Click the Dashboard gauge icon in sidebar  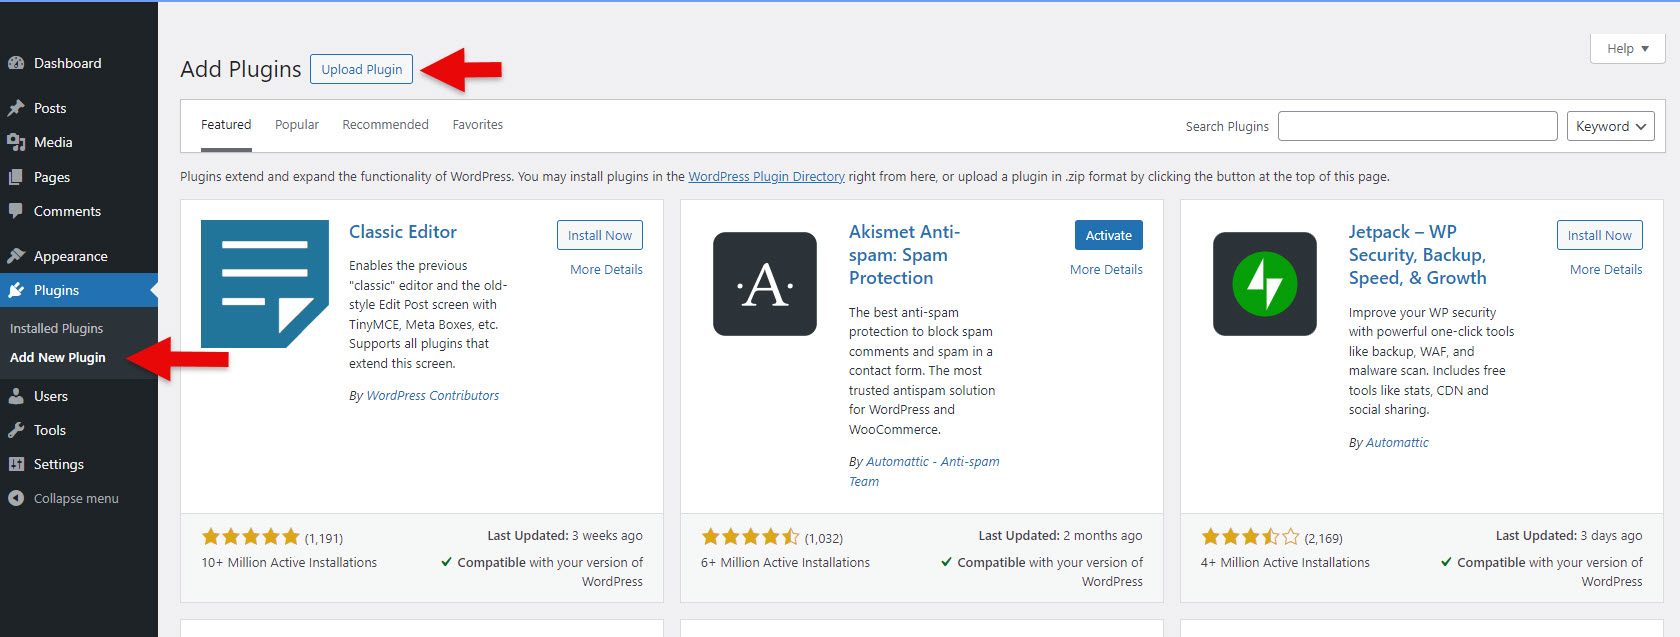[16, 63]
